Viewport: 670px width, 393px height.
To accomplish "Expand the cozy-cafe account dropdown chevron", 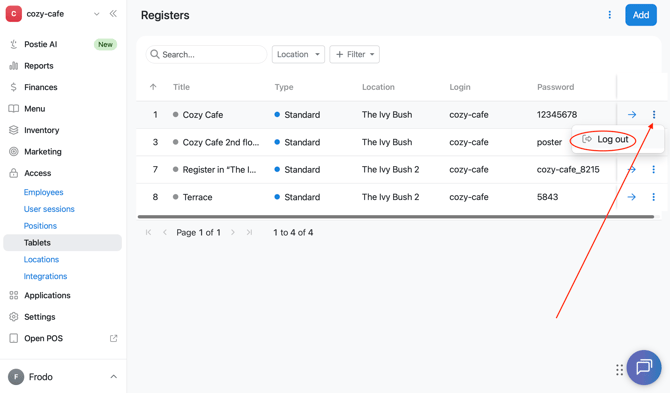I will point(97,14).
